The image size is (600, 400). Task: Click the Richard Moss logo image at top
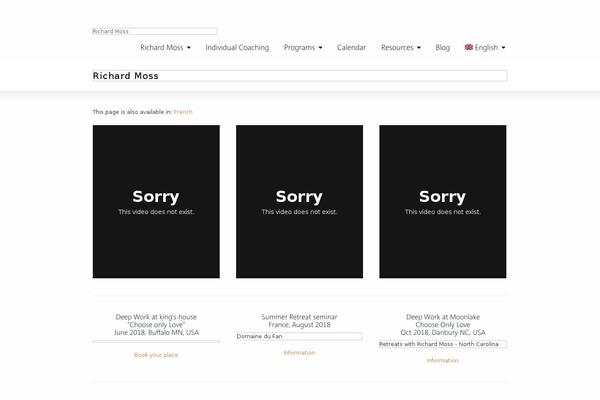coord(155,31)
